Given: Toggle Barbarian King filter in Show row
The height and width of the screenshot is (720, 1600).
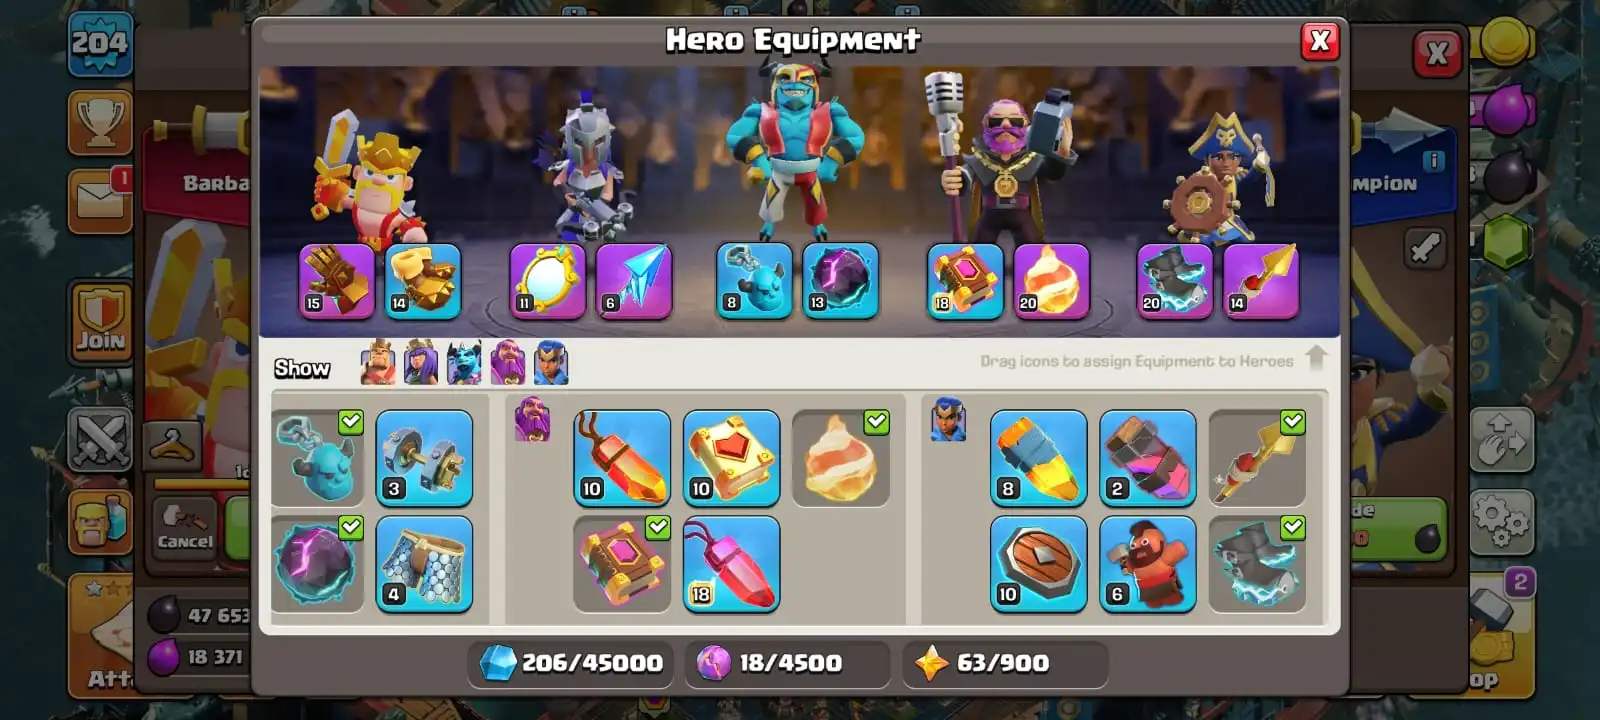Looking at the screenshot, I should tap(378, 362).
